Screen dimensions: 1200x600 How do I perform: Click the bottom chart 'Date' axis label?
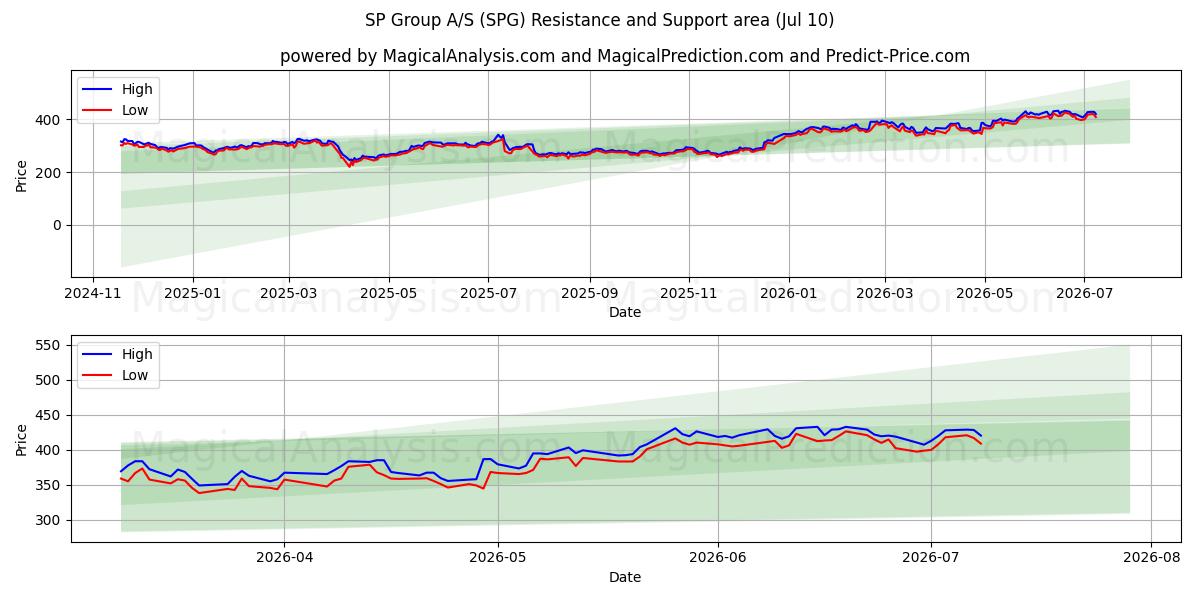(625, 577)
